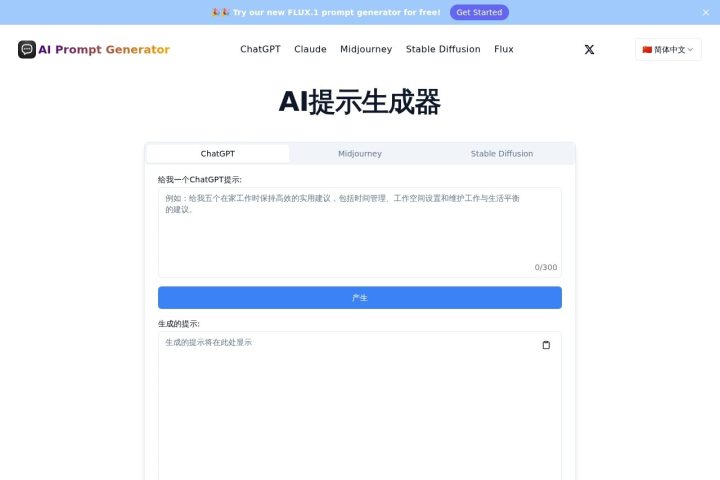Focus the ChatGPT prompt input textarea
This screenshot has height=480, width=720.
pyautogui.click(x=360, y=232)
